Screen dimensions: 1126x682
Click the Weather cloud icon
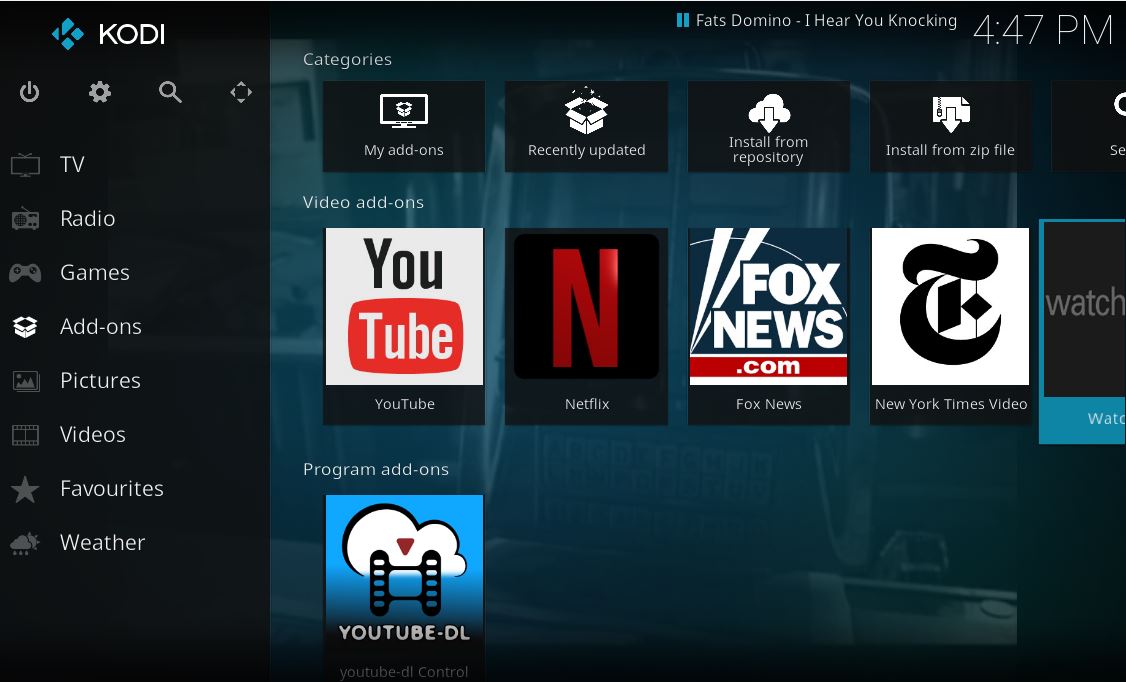(25, 543)
